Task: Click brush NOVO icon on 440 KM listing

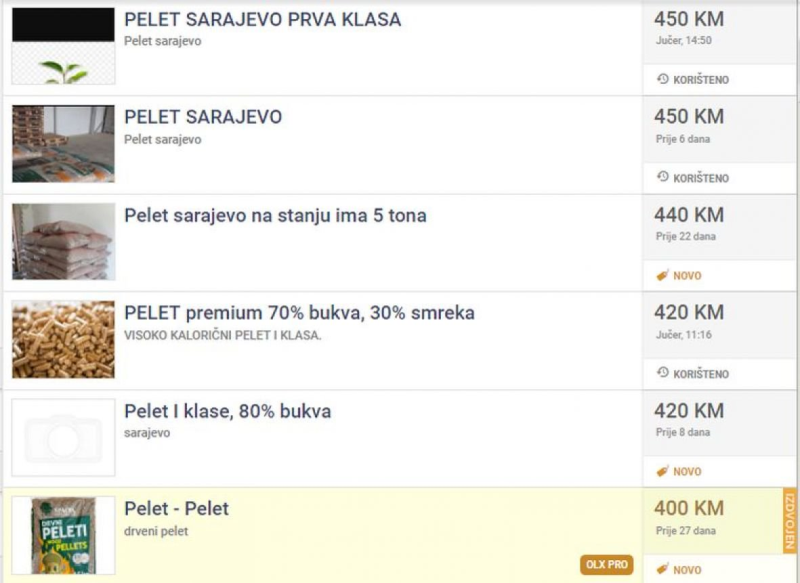Action: coord(662,275)
